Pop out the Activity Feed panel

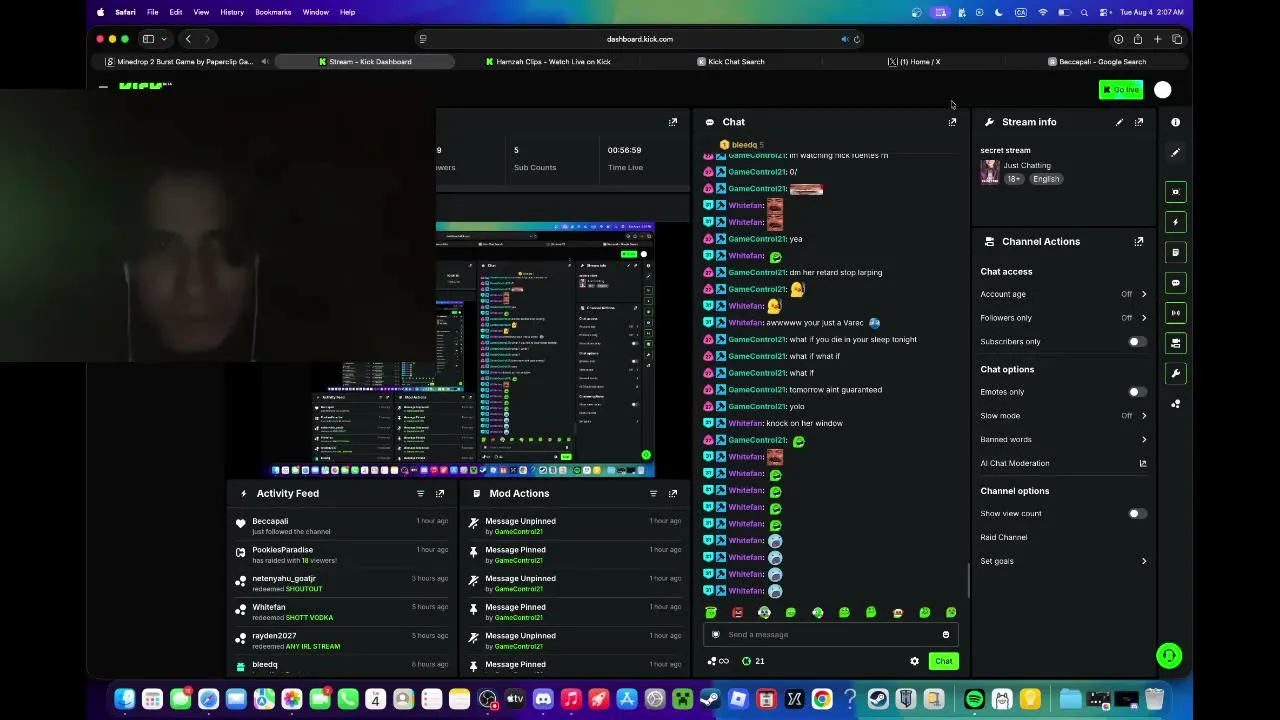click(x=440, y=494)
